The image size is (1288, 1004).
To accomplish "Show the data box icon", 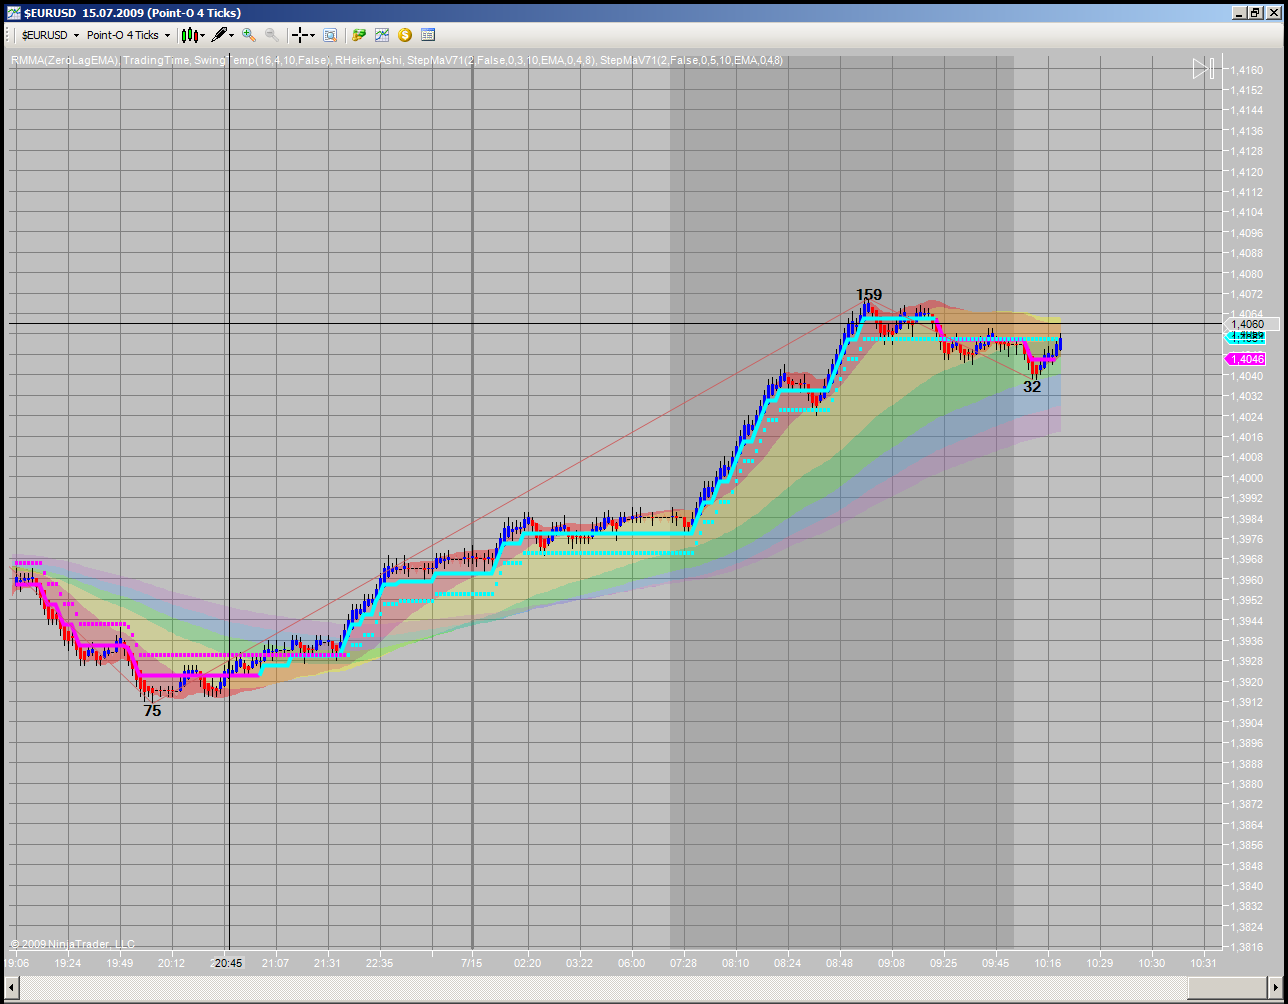I will click(x=428, y=35).
